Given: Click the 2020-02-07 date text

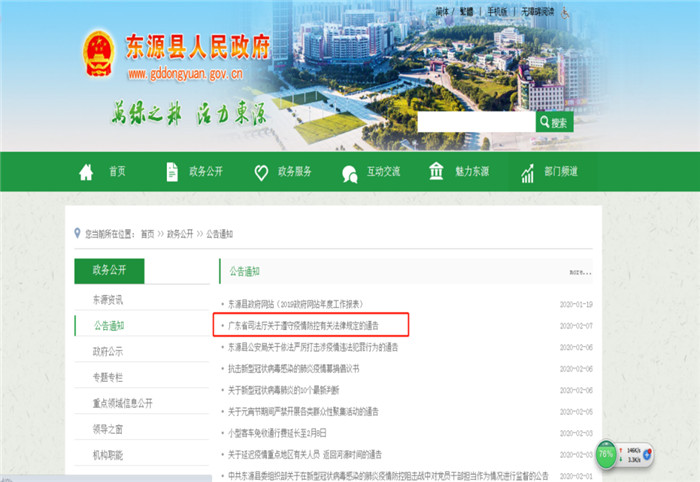Looking at the screenshot, I should tap(576, 326).
